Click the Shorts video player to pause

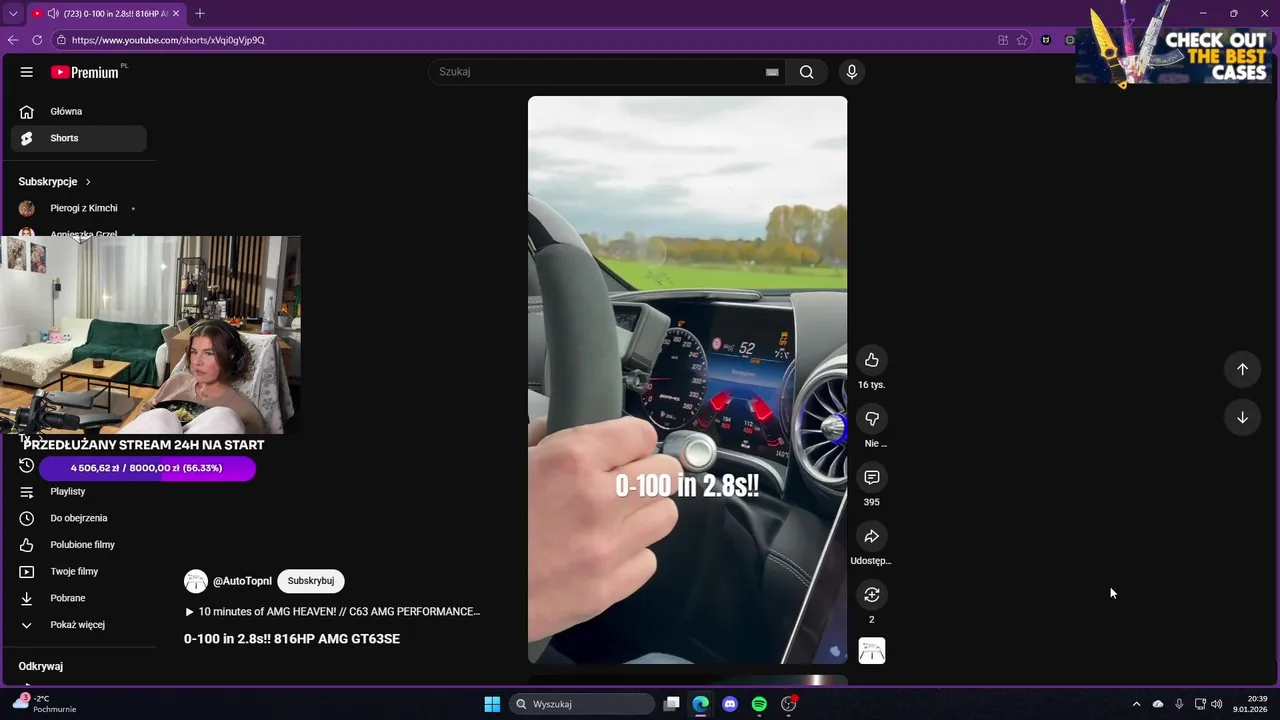687,379
